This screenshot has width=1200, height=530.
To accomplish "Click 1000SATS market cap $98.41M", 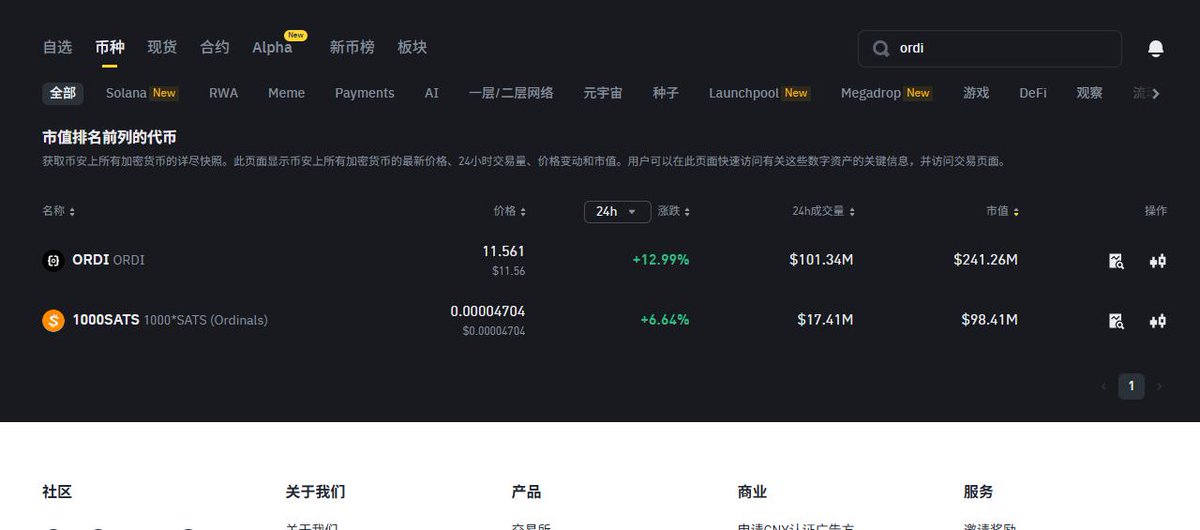I will coord(990,320).
